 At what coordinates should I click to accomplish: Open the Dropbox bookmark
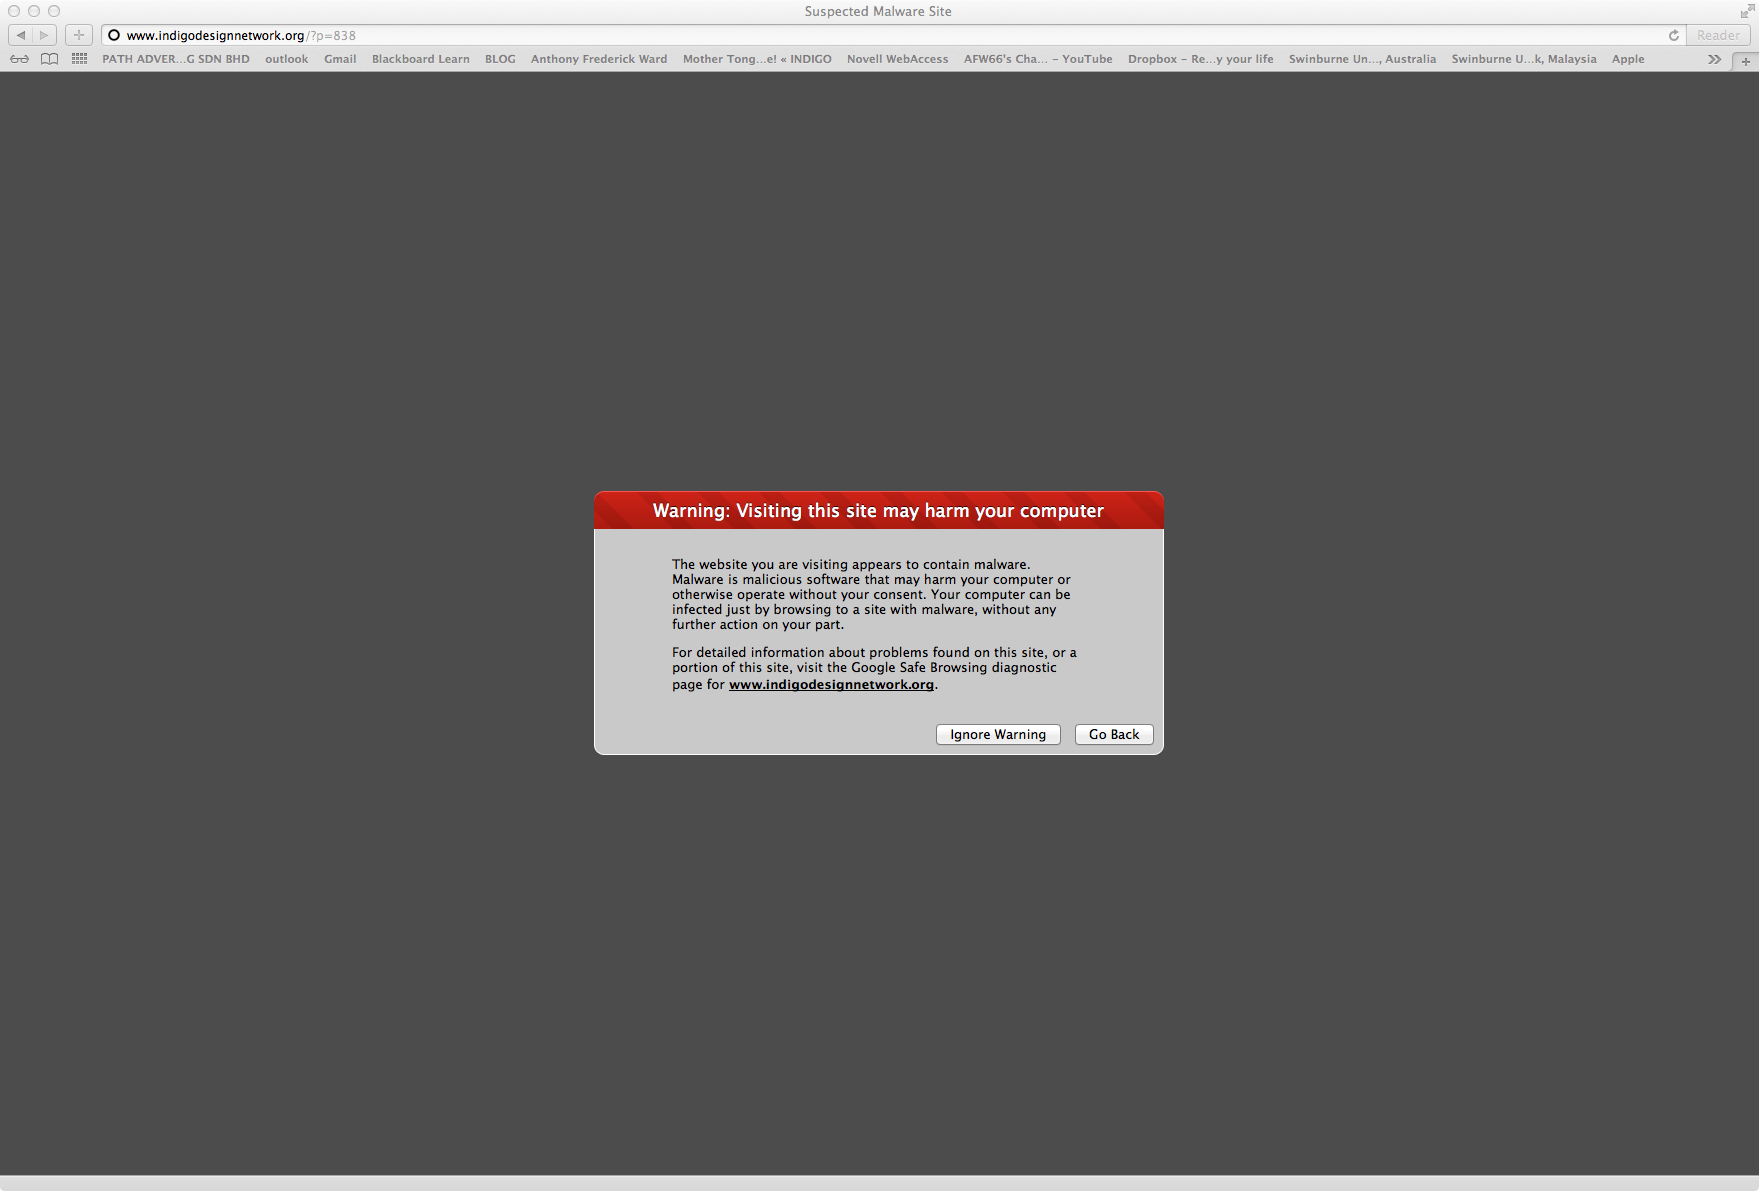pos(1200,59)
